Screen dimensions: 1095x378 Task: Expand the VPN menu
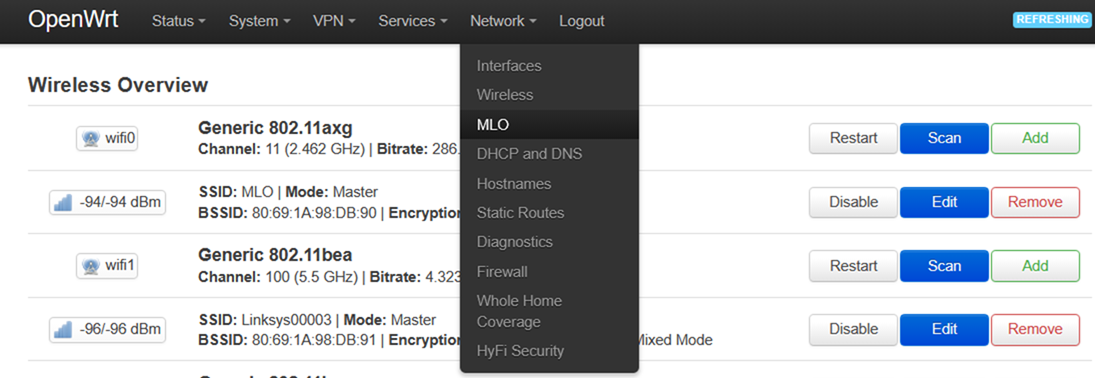pyautogui.click(x=334, y=21)
